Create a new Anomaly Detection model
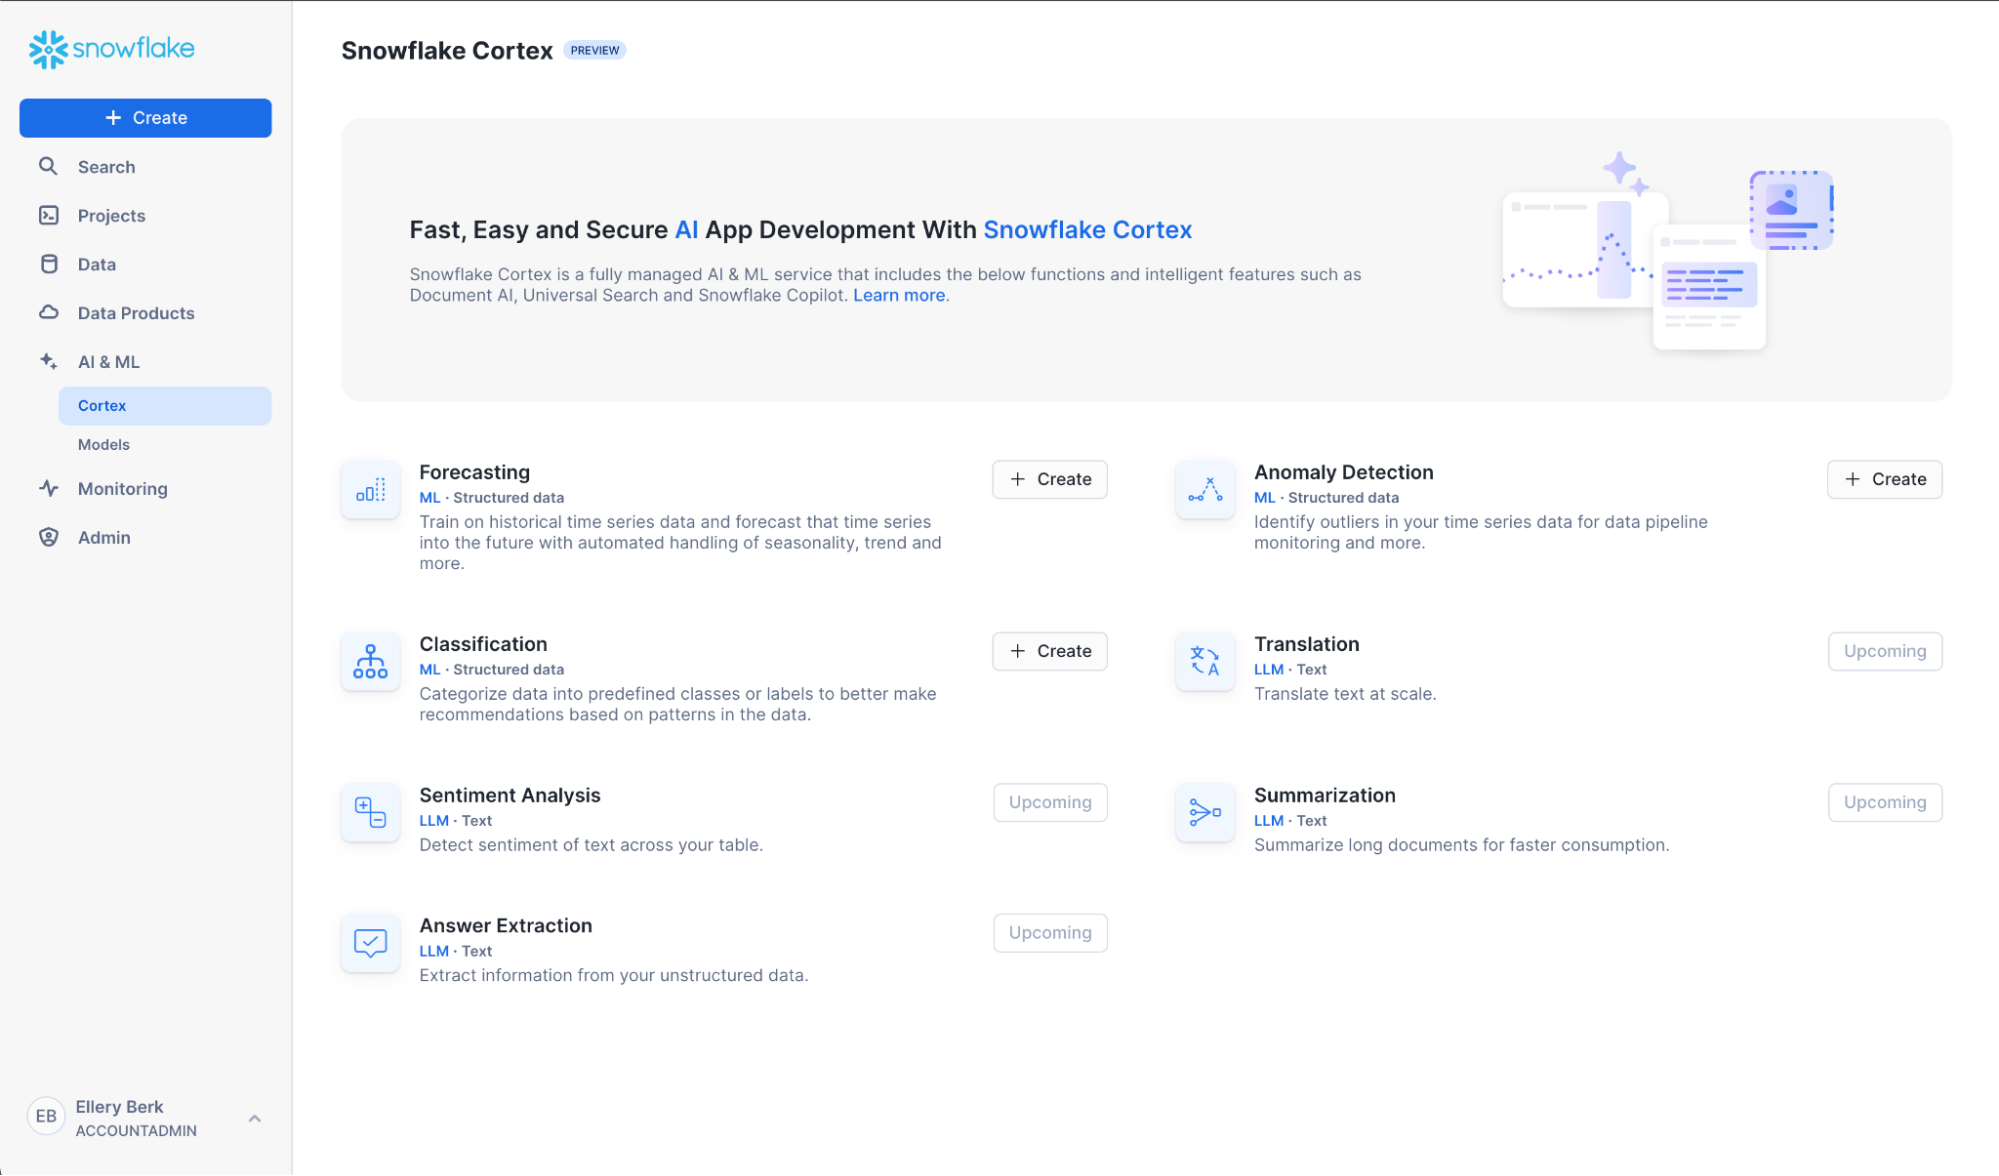The height and width of the screenshot is (1176, 1999). [x=1884, y=480]
